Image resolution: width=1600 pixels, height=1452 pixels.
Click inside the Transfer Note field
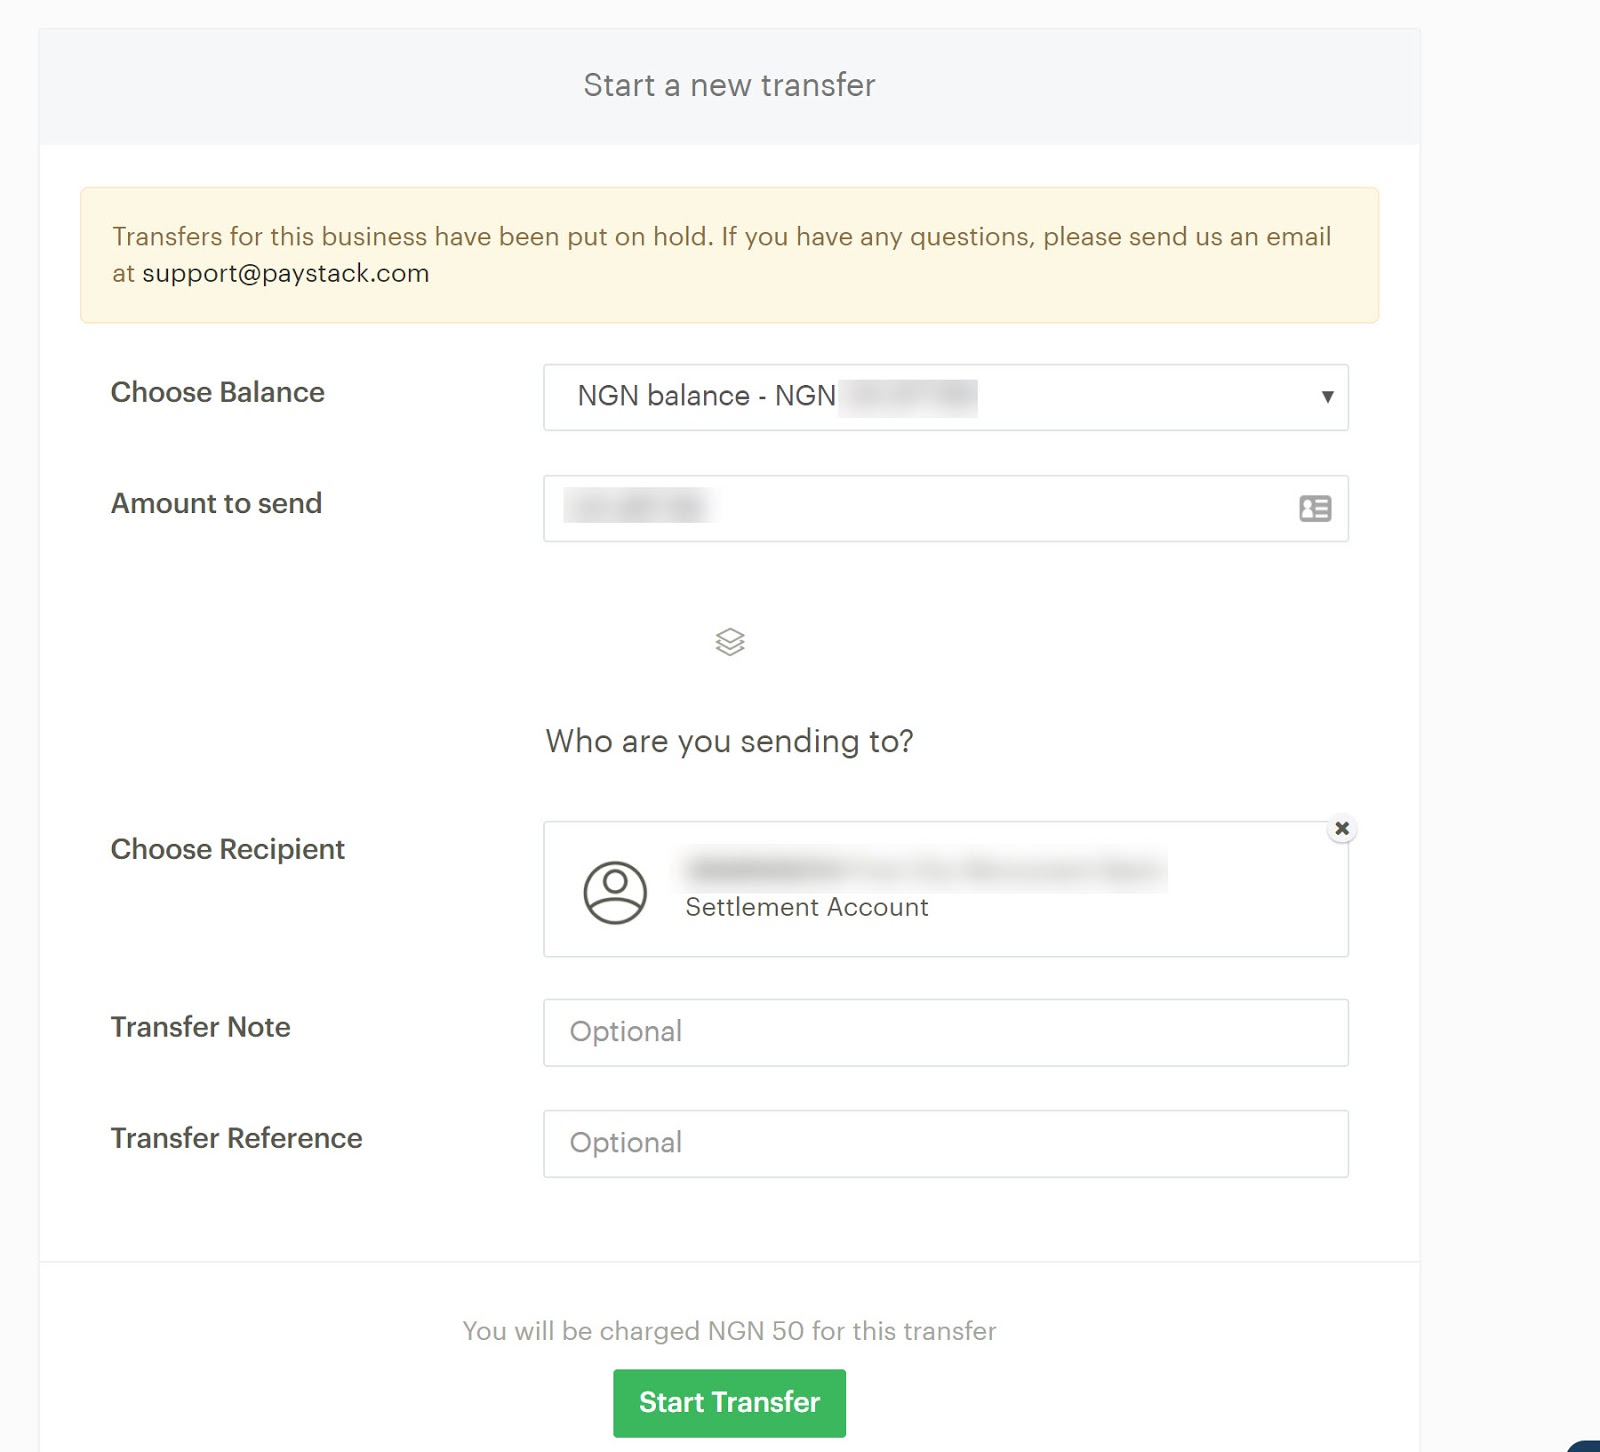[x=945, y=1032]
